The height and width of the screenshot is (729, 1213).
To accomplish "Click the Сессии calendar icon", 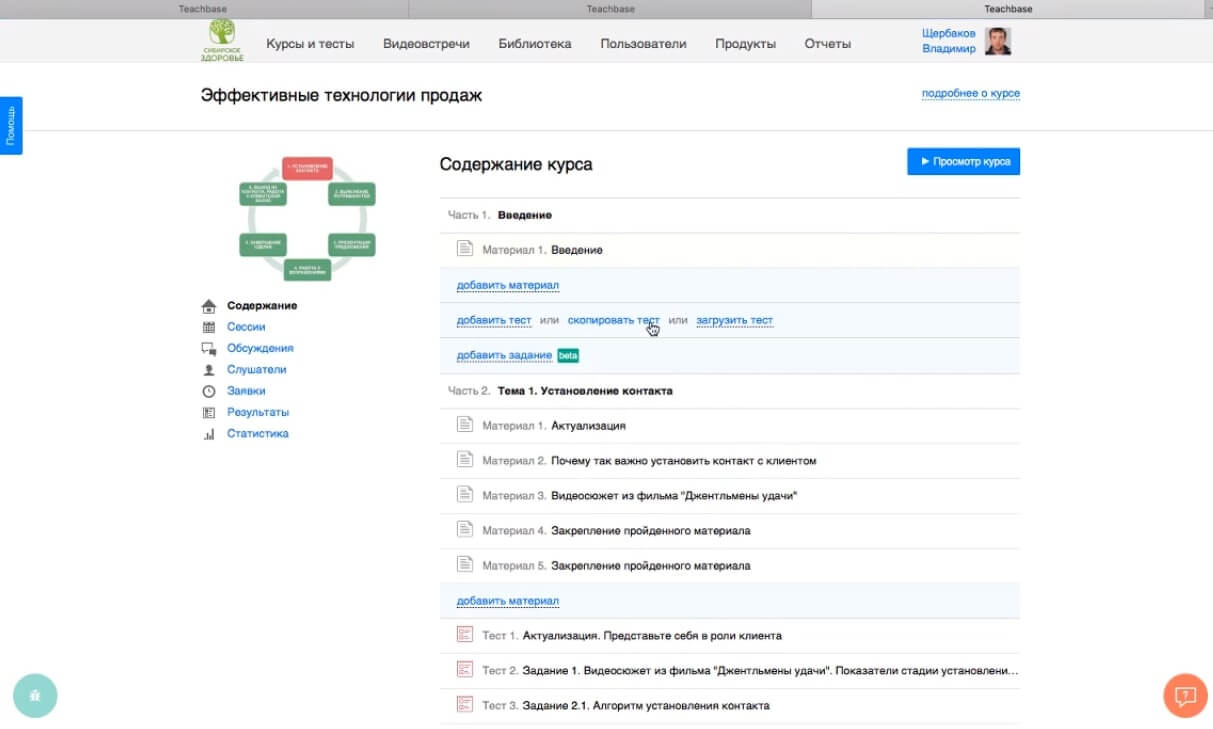I will 209,327.
